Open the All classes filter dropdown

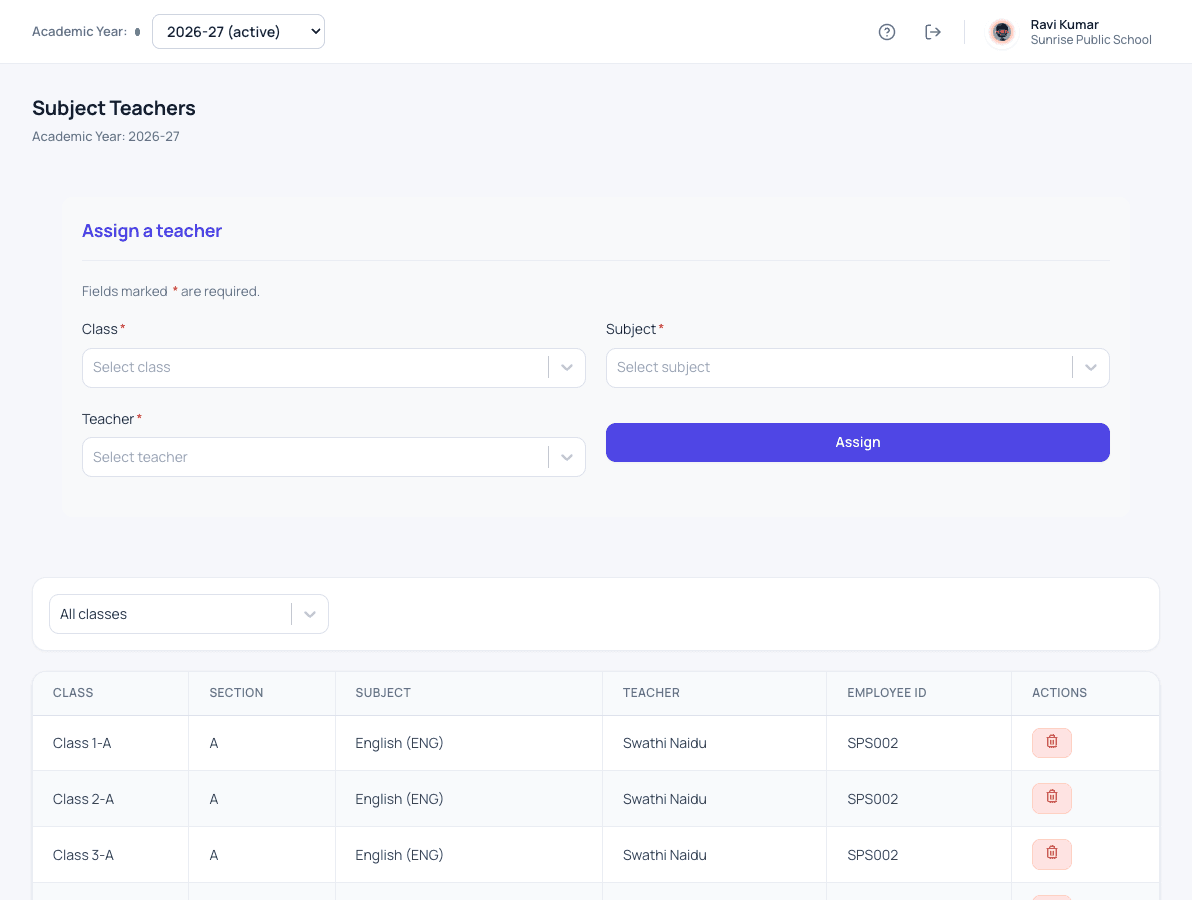click(x=189, y=614)
